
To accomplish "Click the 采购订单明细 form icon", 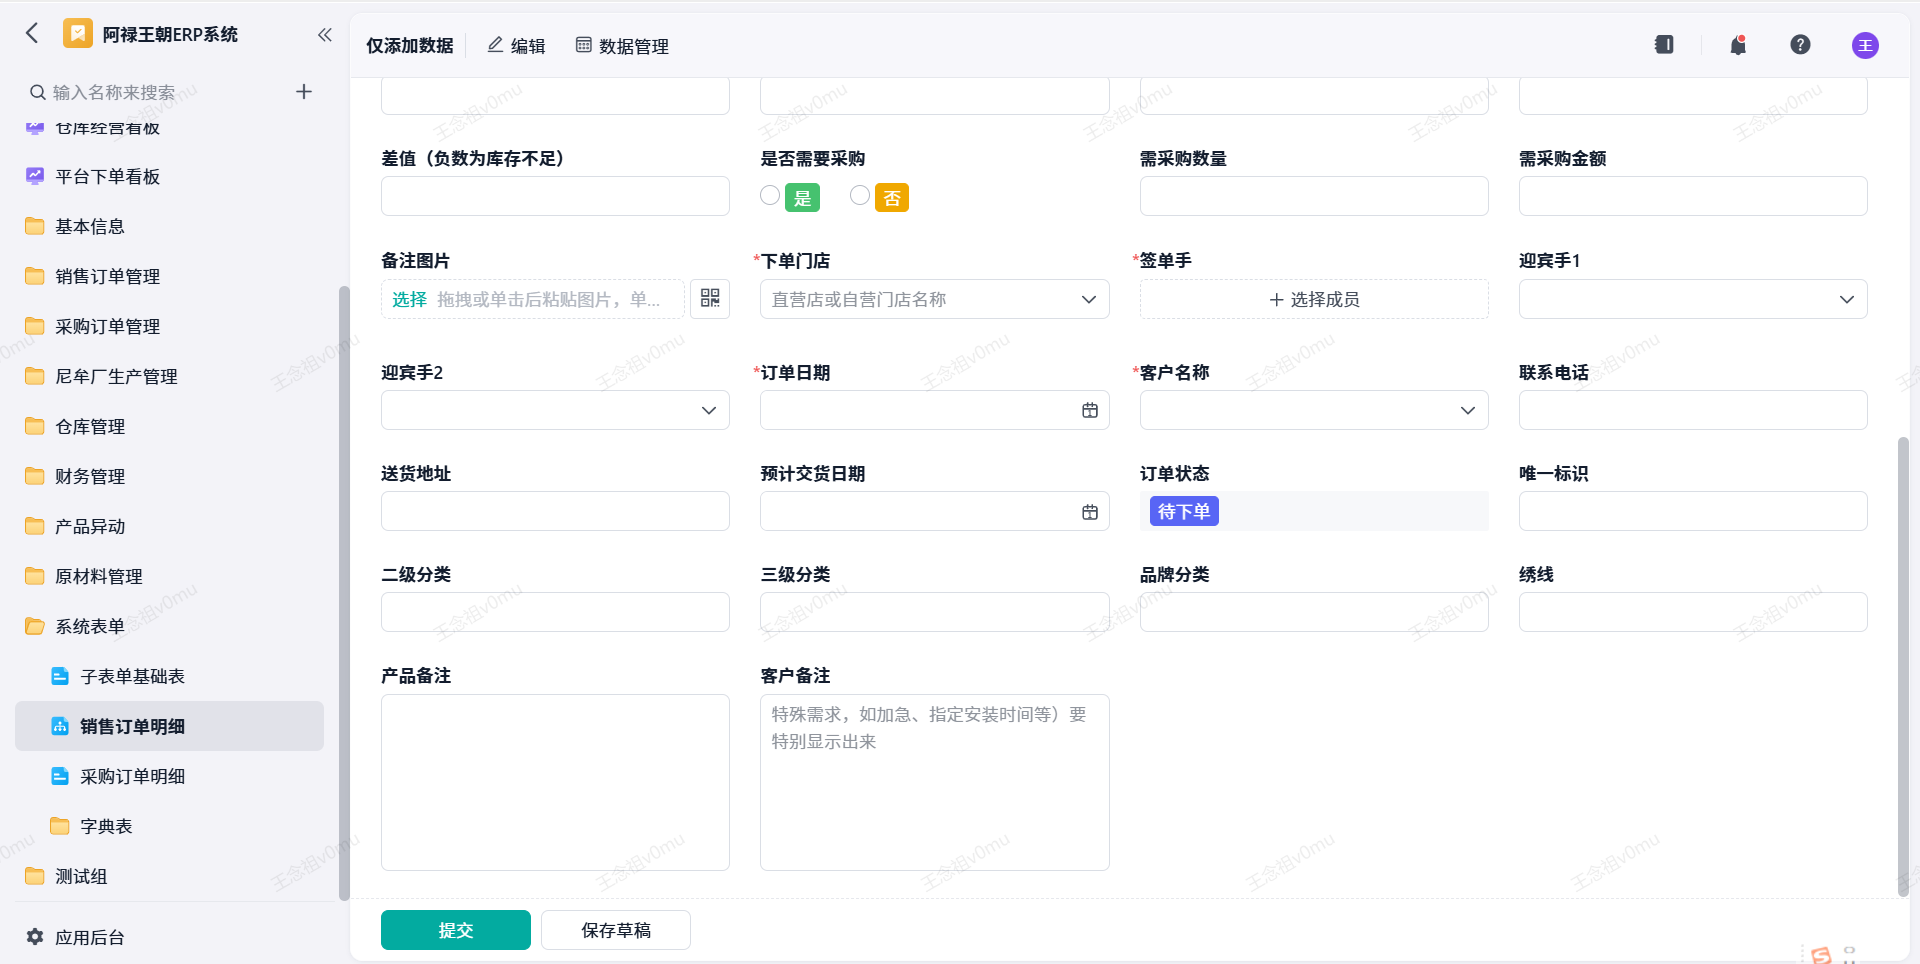I will (60, 776).
